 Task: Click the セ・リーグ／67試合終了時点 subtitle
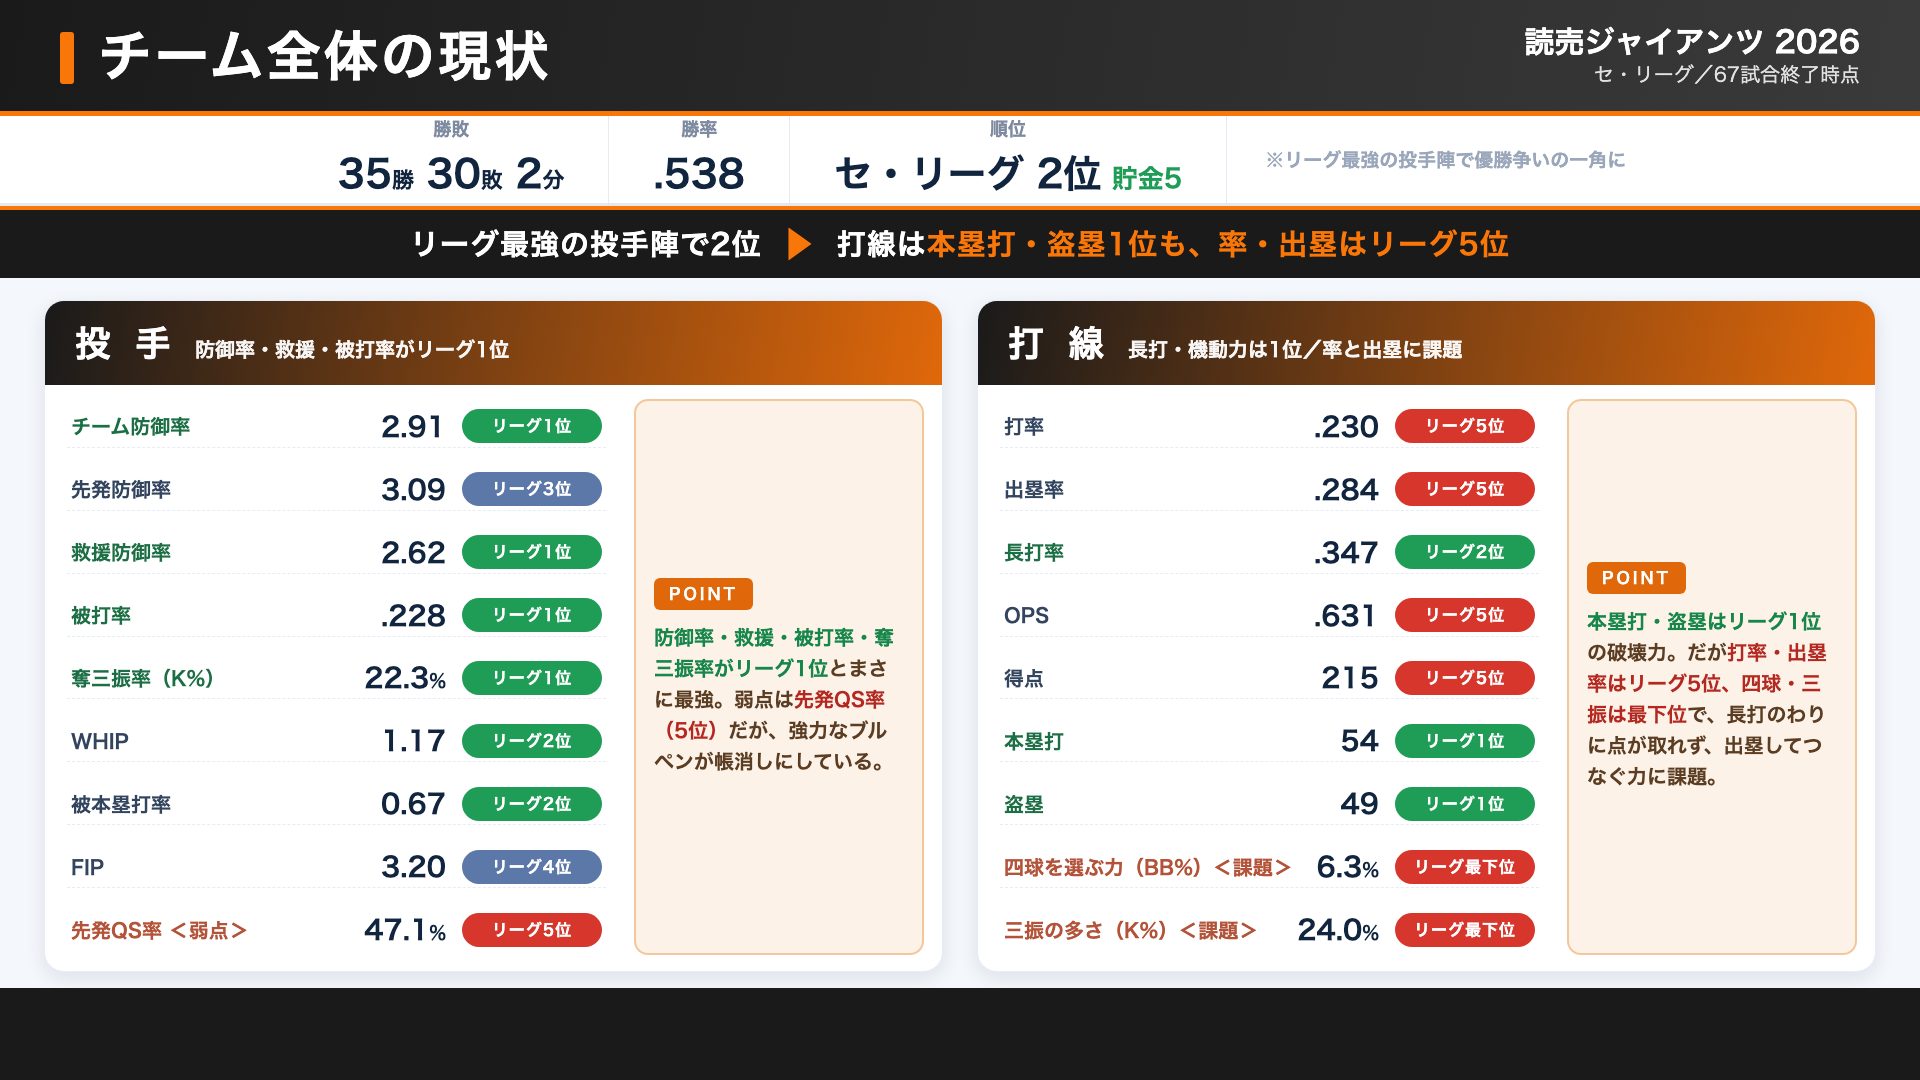coord(1726,75)
